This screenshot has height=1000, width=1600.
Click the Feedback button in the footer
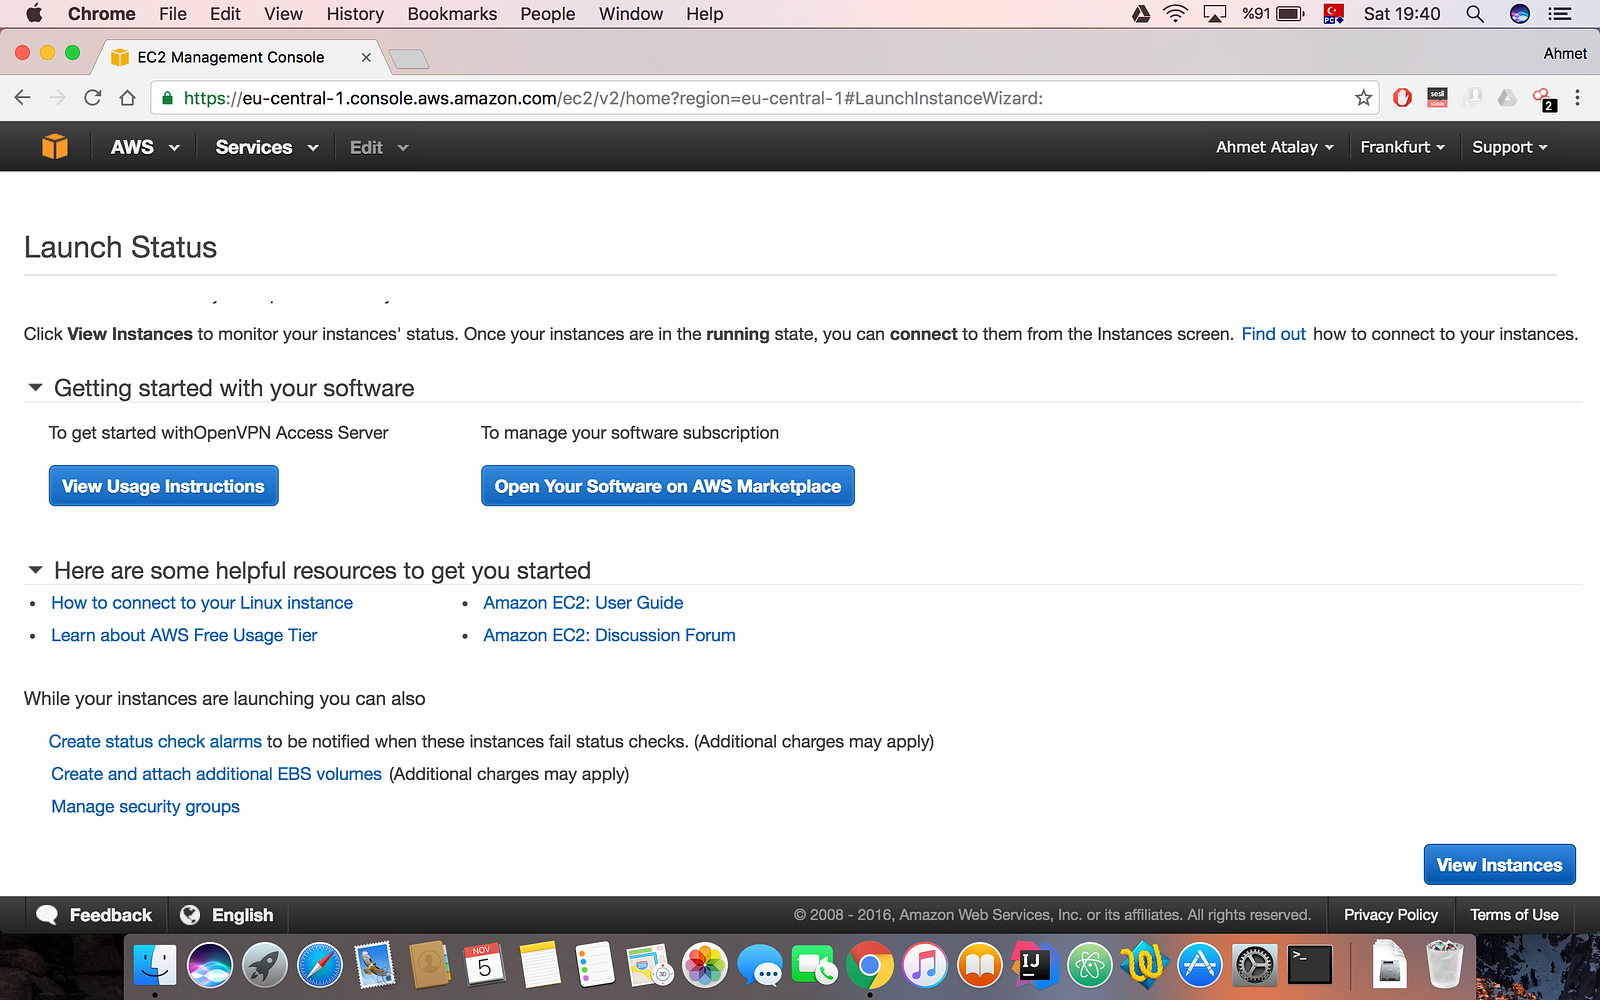click(x=94, y=915)
